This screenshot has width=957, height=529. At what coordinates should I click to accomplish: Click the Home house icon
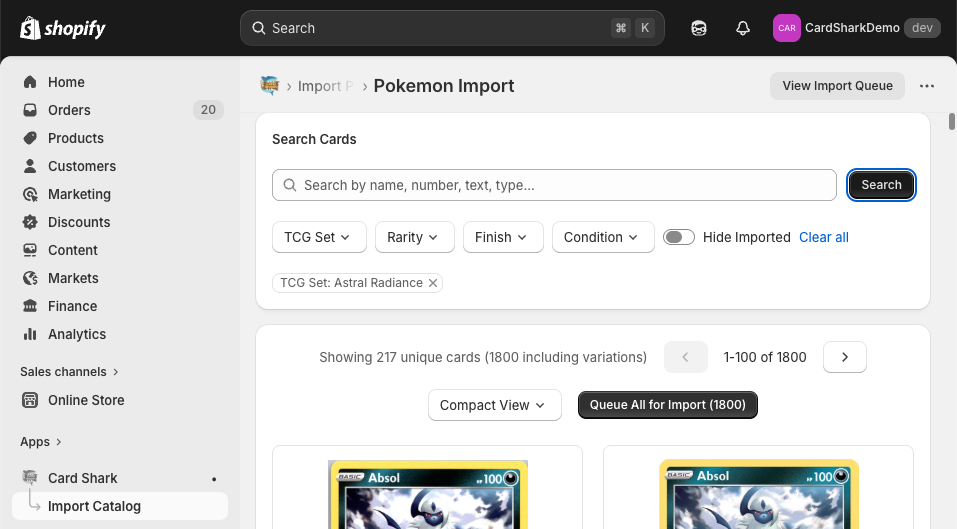[x=30, y=82]
